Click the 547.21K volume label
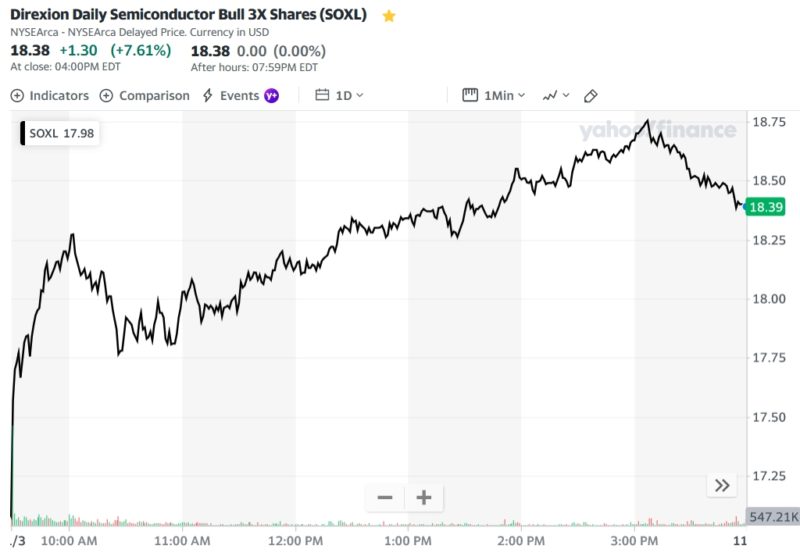The image size is (800, 553). pos(773,516)
